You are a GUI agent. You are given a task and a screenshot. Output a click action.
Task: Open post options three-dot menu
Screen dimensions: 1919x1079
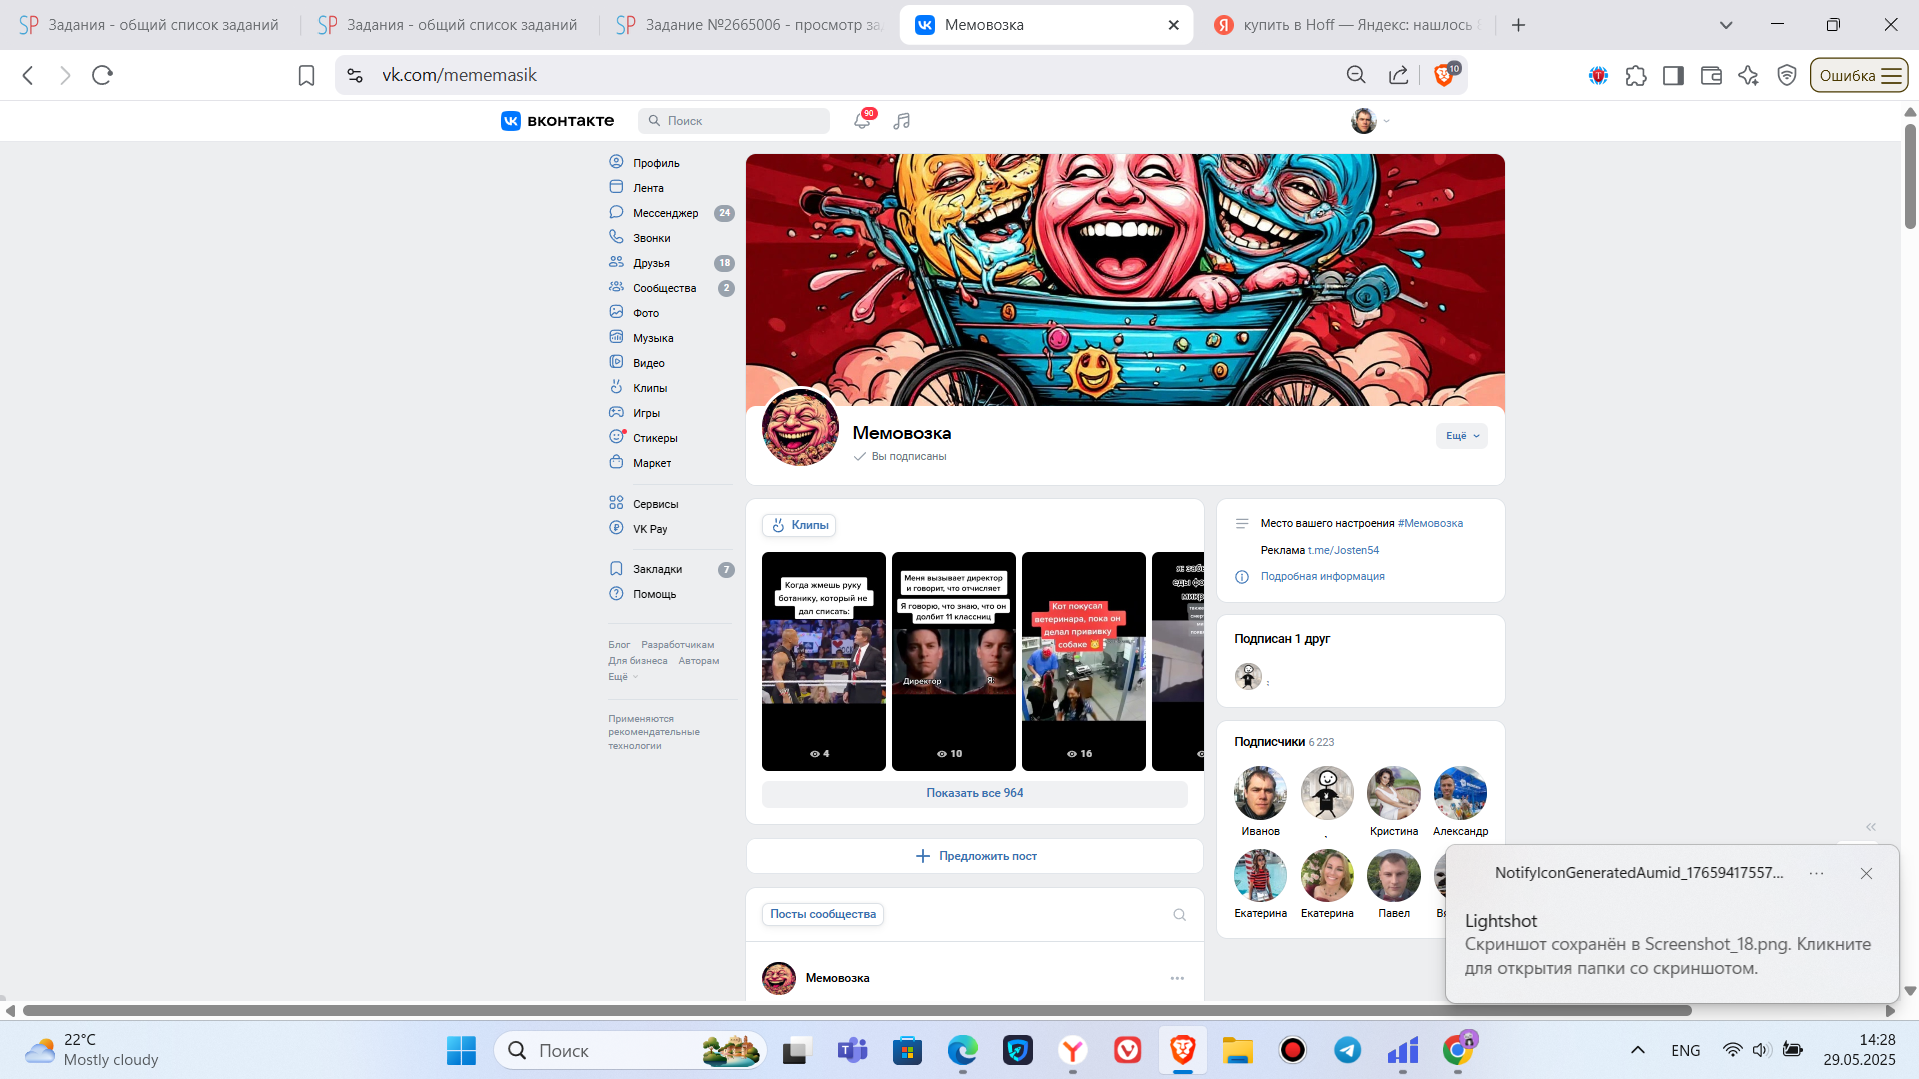[x=1178, y=978]
